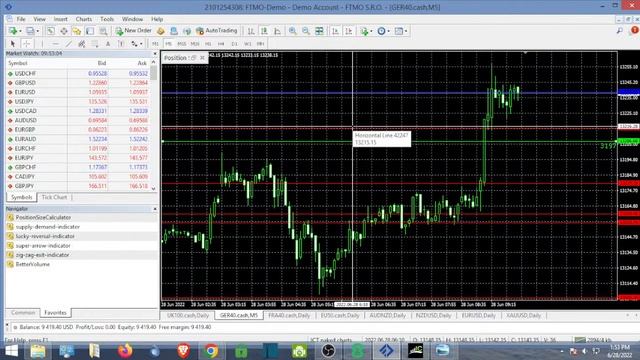640x360 pixels.
Task: Select the Fibonacci retracement tool
Action: (95, 44)
